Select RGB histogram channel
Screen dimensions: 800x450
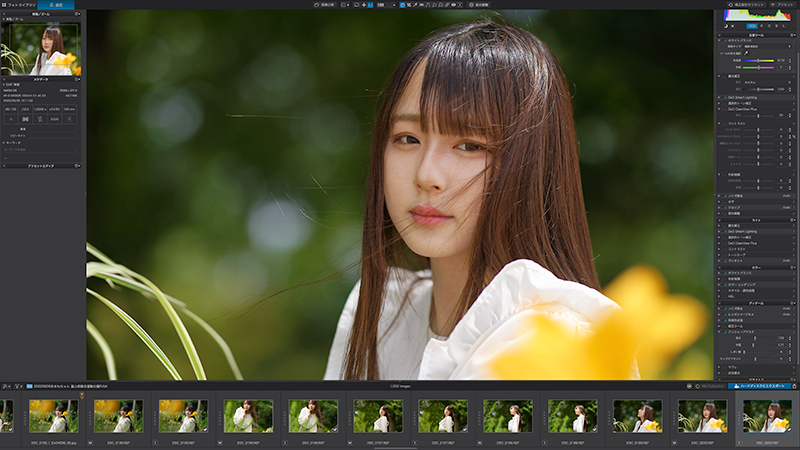752,26
